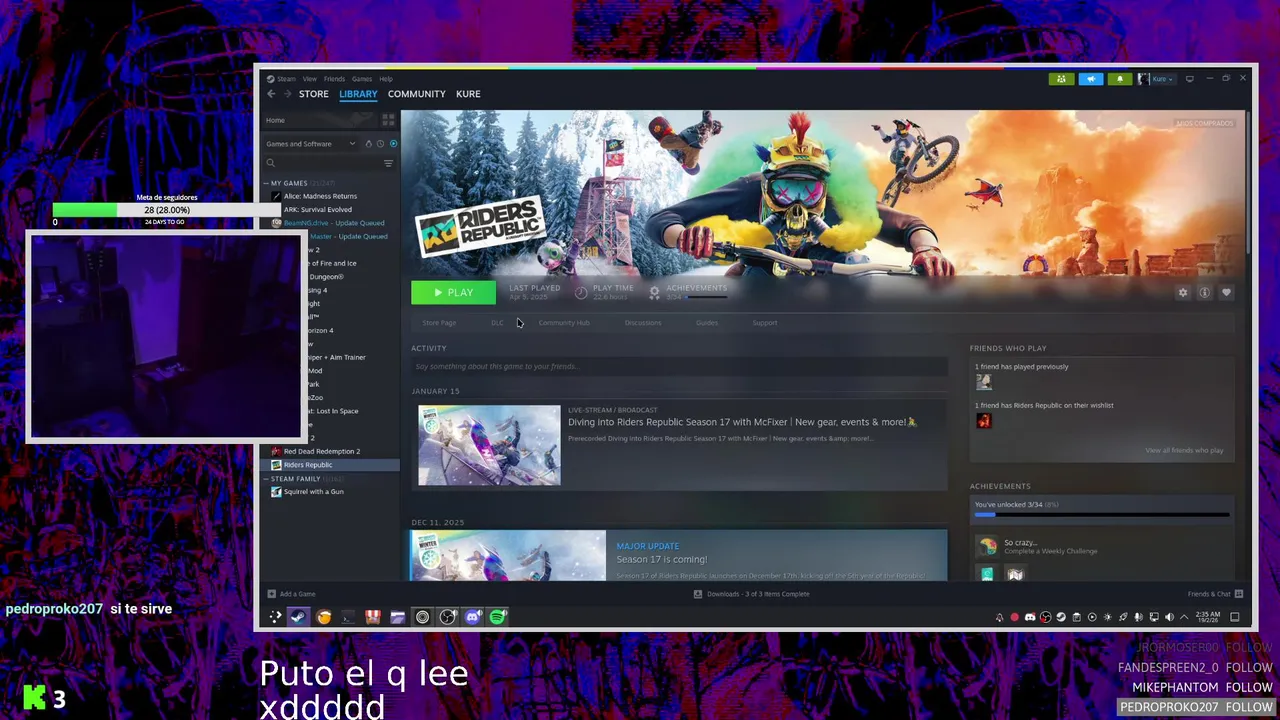Select Red Dead Redemption 2 in library
This screenshot has width=1280, height=720.
[322, 451]
